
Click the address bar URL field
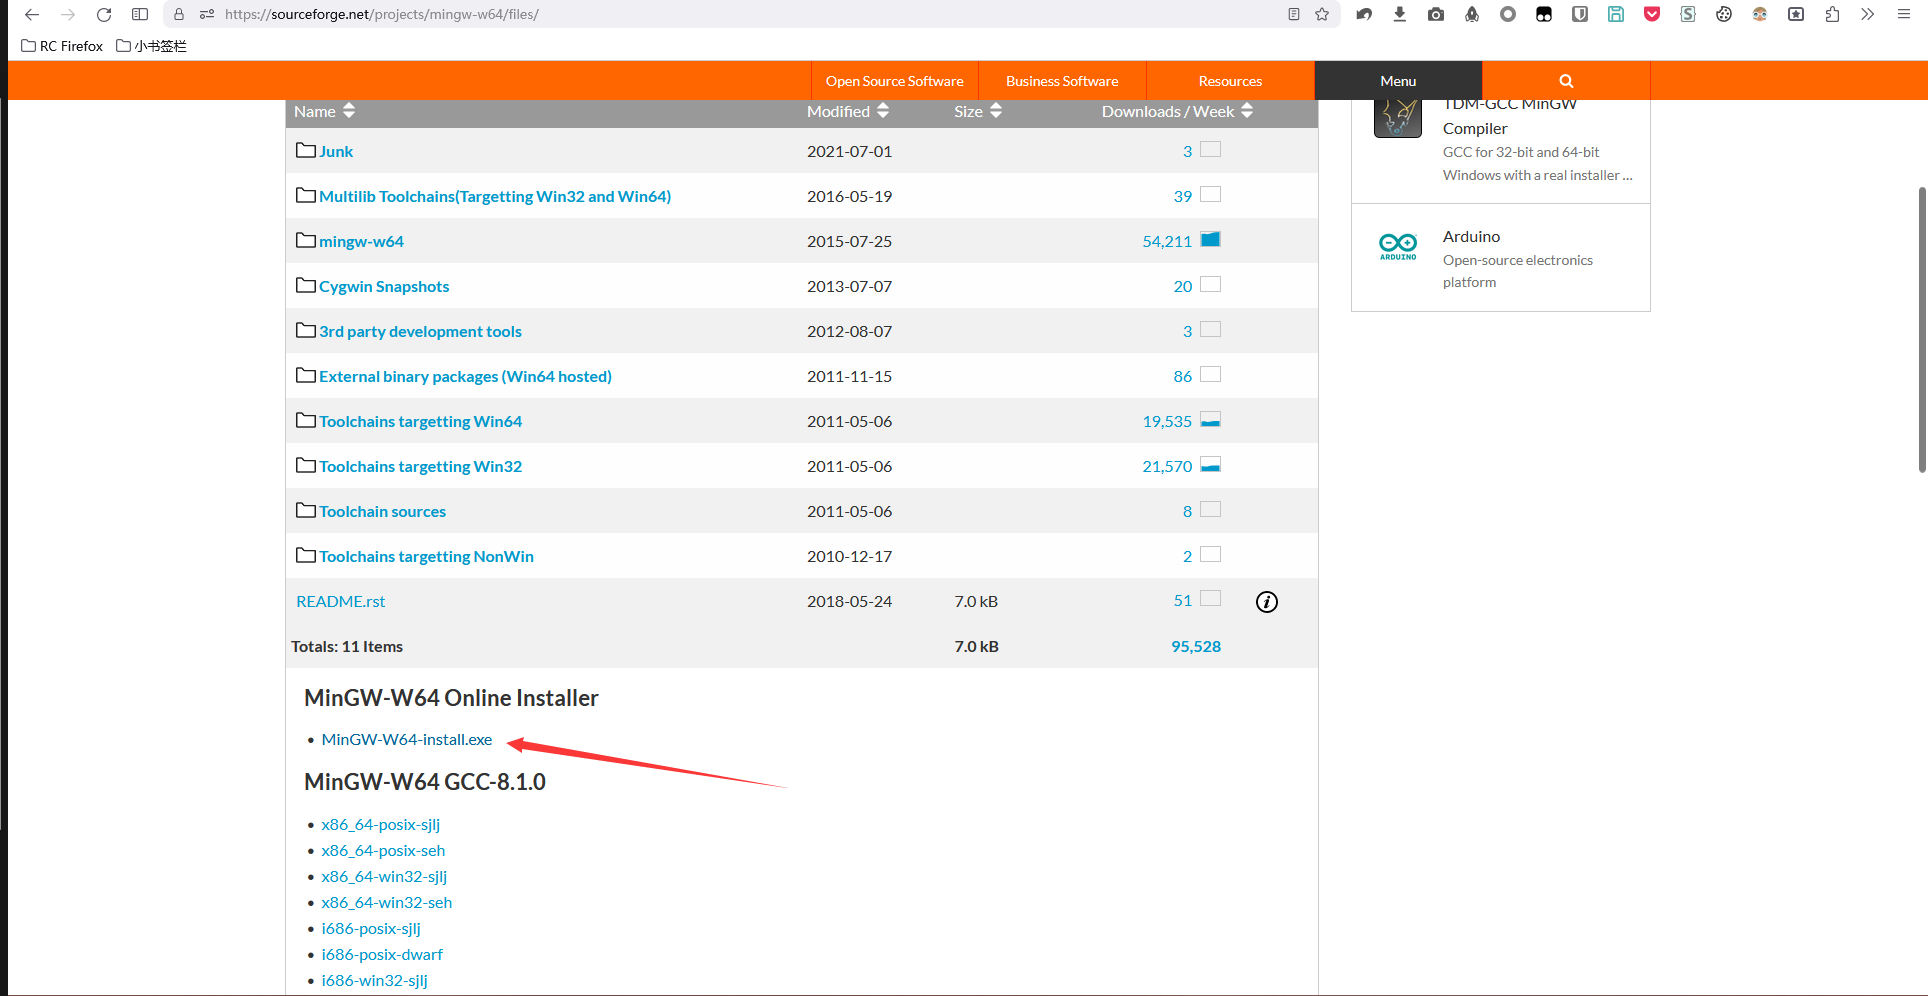[750, 14]
